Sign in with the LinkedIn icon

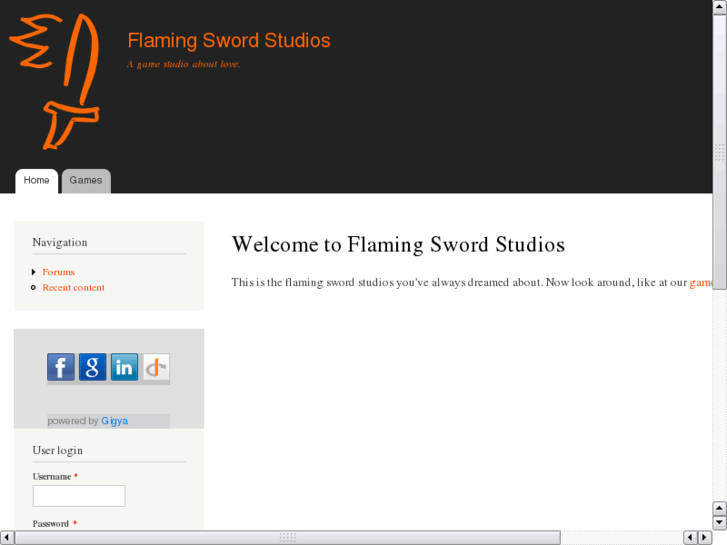coord(124,367)
